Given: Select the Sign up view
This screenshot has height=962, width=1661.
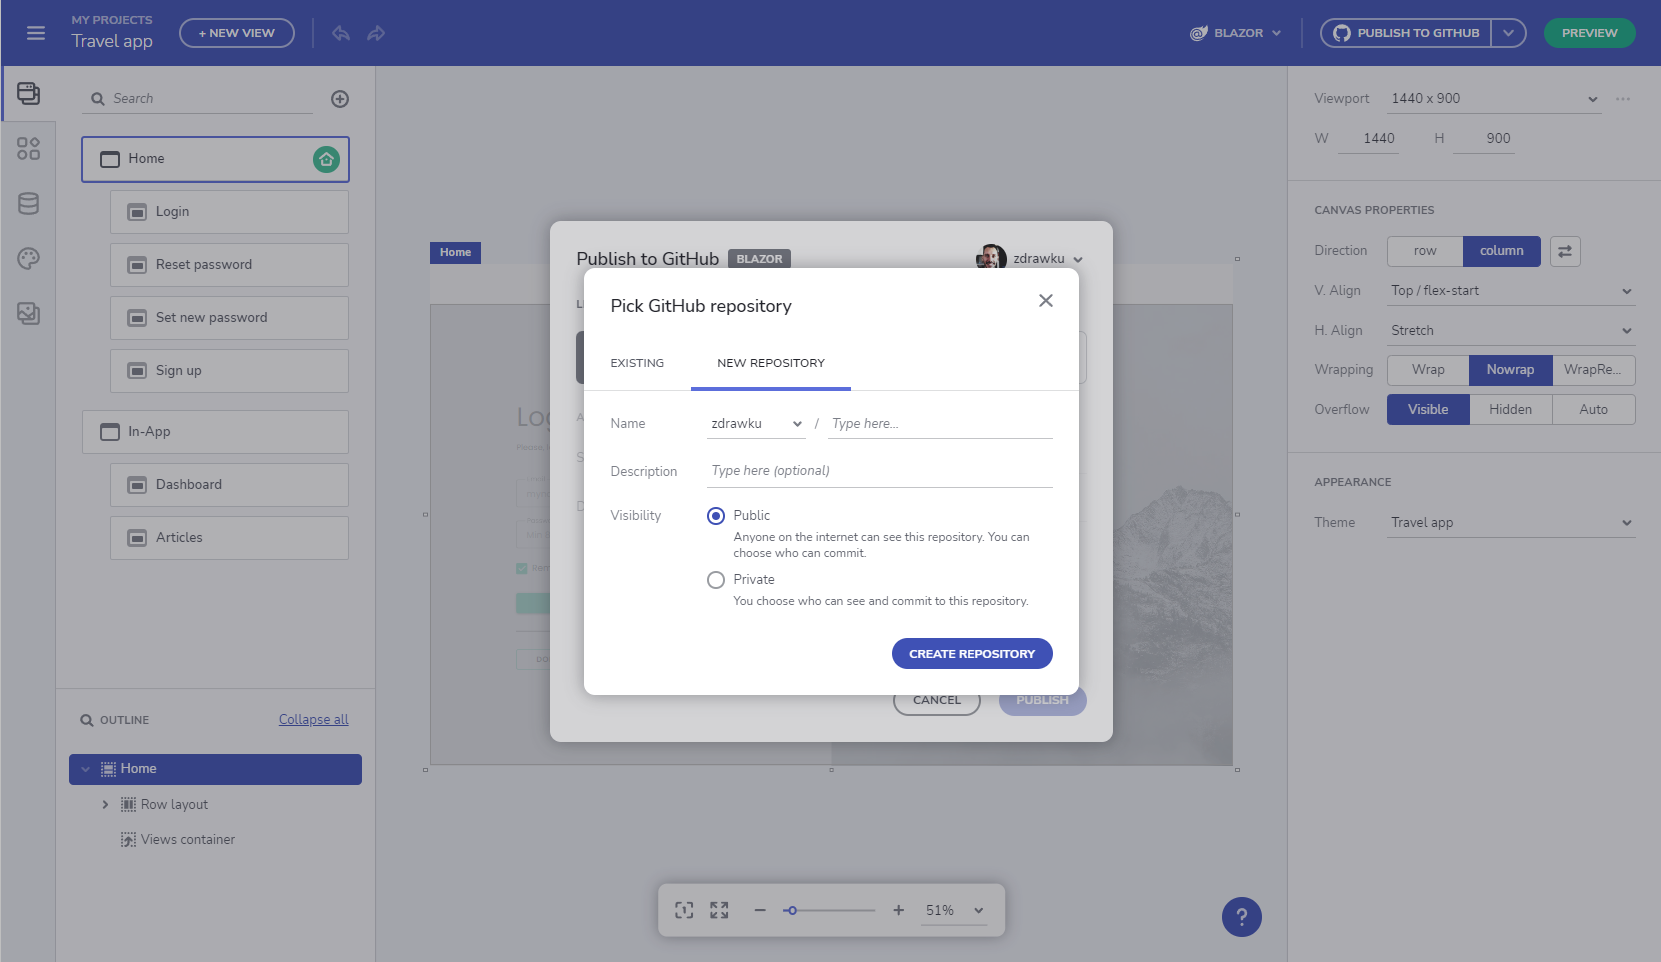Looking at the screenshot, I should tap(229, 371).
